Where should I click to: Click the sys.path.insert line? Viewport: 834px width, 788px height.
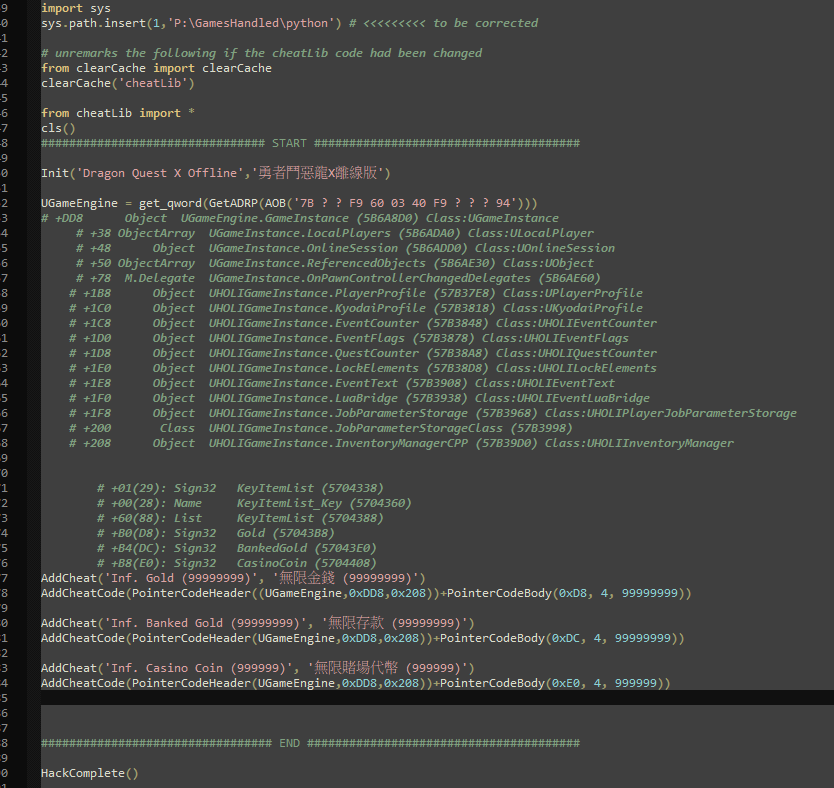point(289,23)
